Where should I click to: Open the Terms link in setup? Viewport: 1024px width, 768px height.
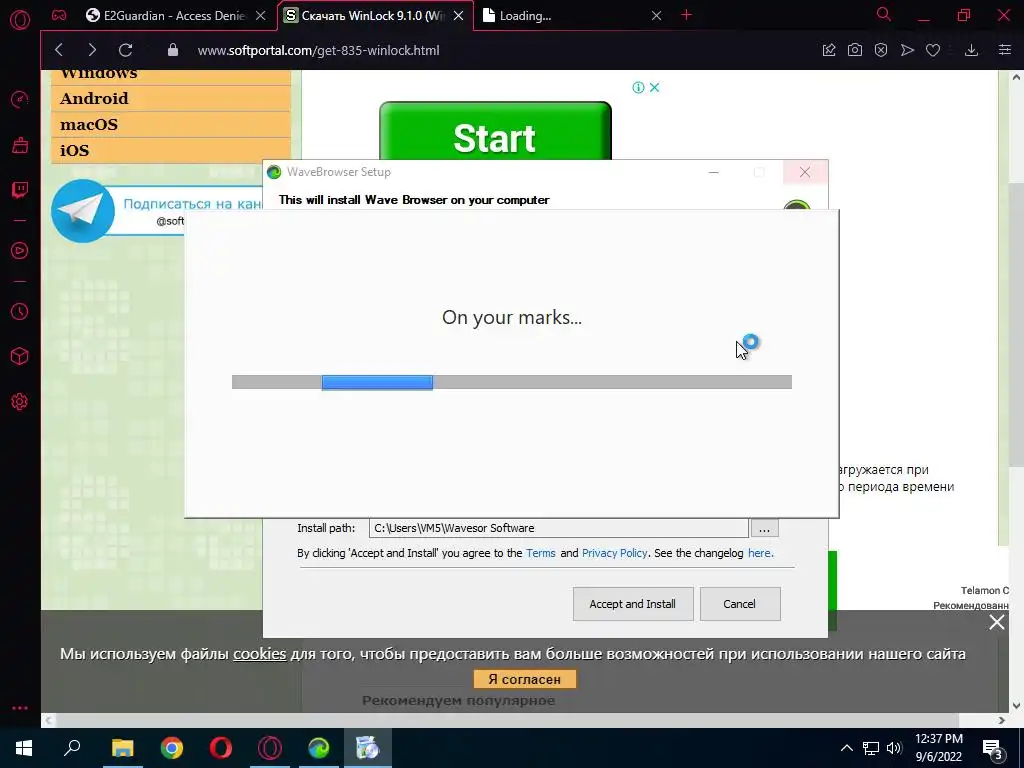coord(541,553)
